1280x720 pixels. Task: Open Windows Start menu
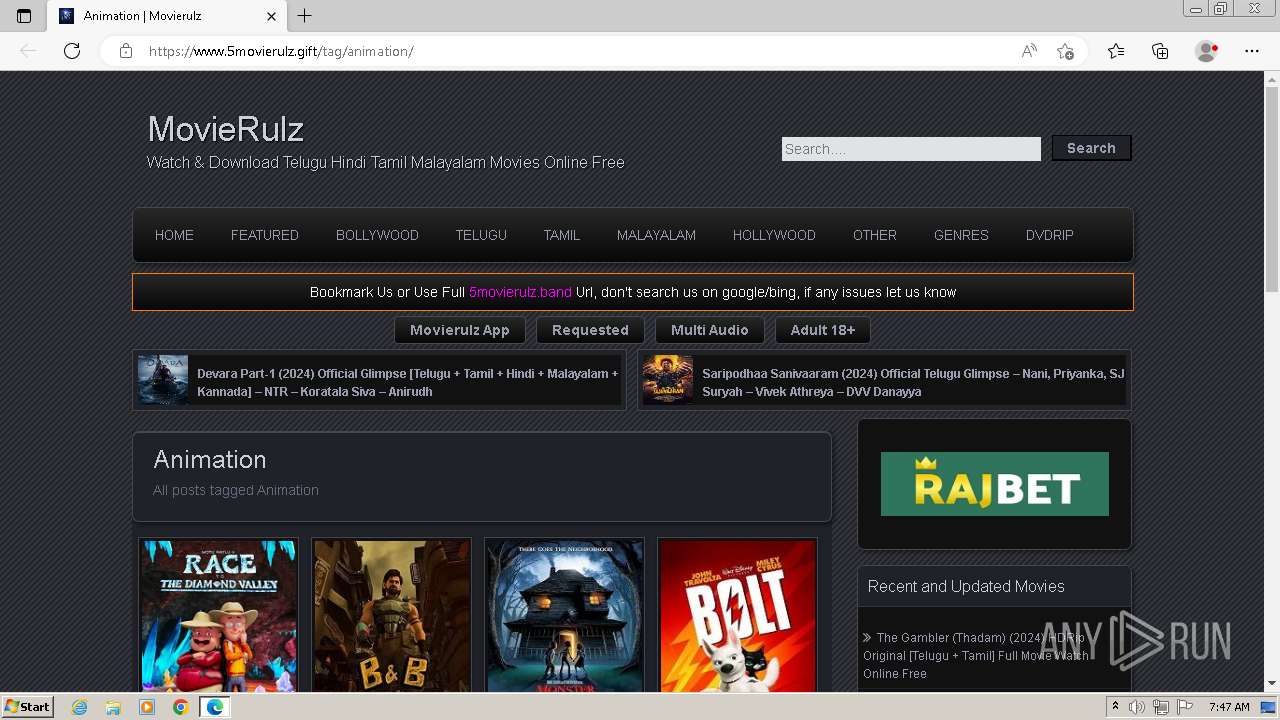27,706
